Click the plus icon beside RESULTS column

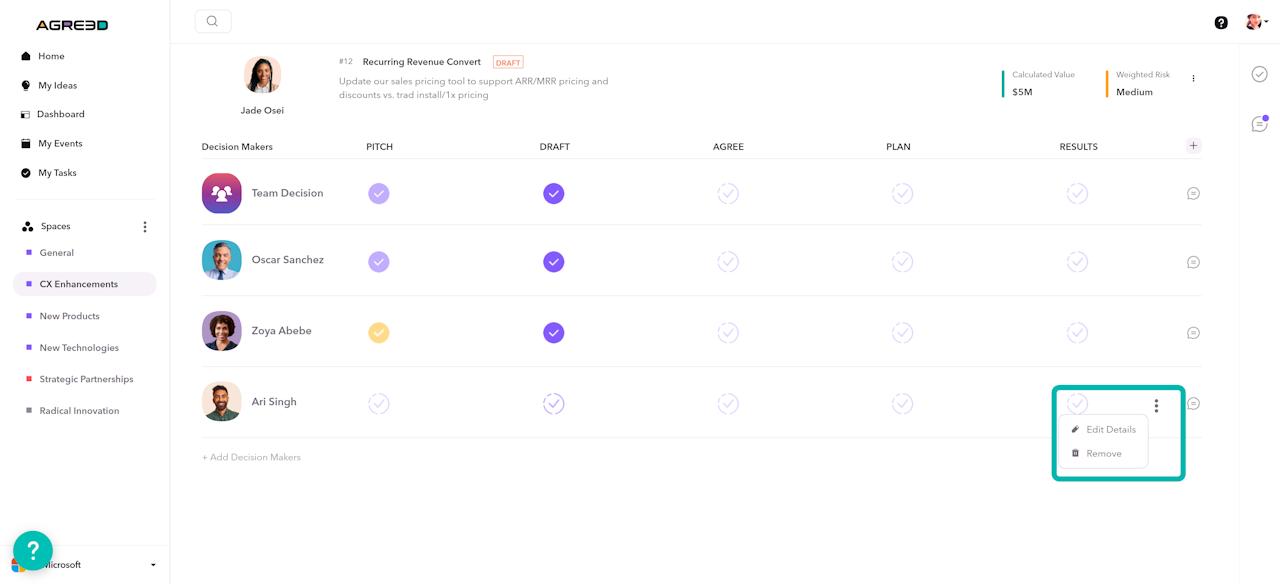click(x=1193, y=146)
